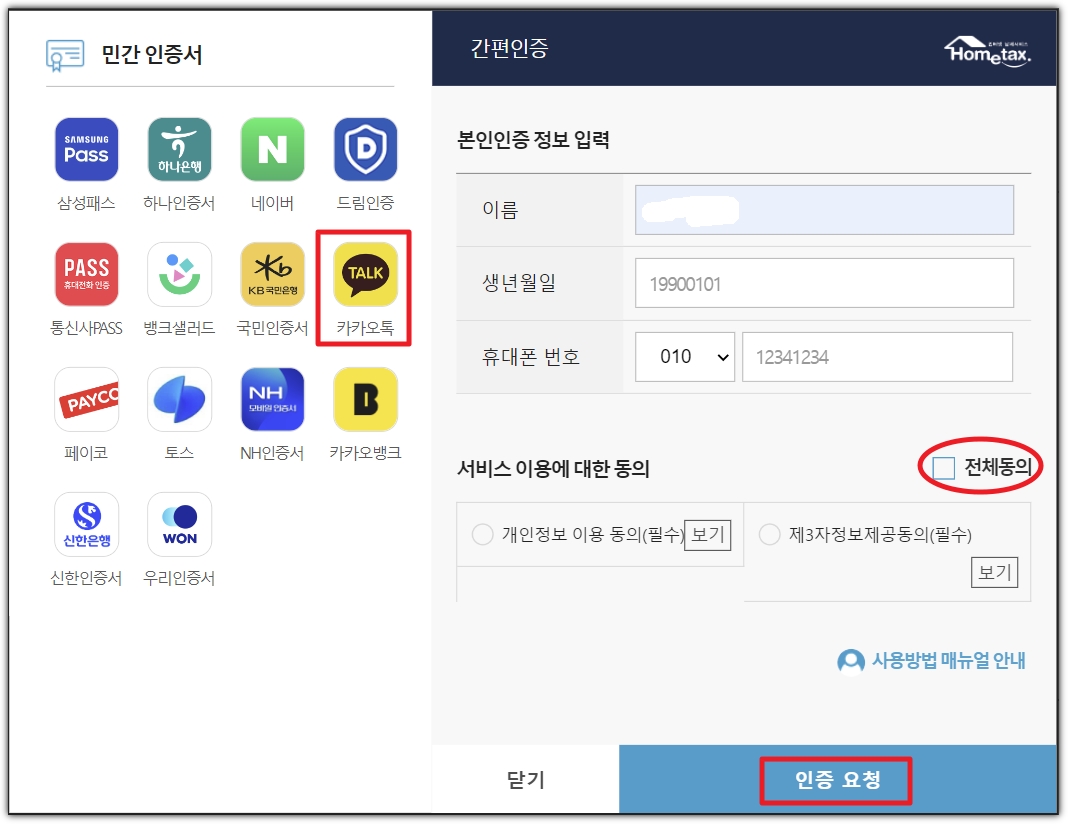Pick the Toss authentication icon

(179, 398)
